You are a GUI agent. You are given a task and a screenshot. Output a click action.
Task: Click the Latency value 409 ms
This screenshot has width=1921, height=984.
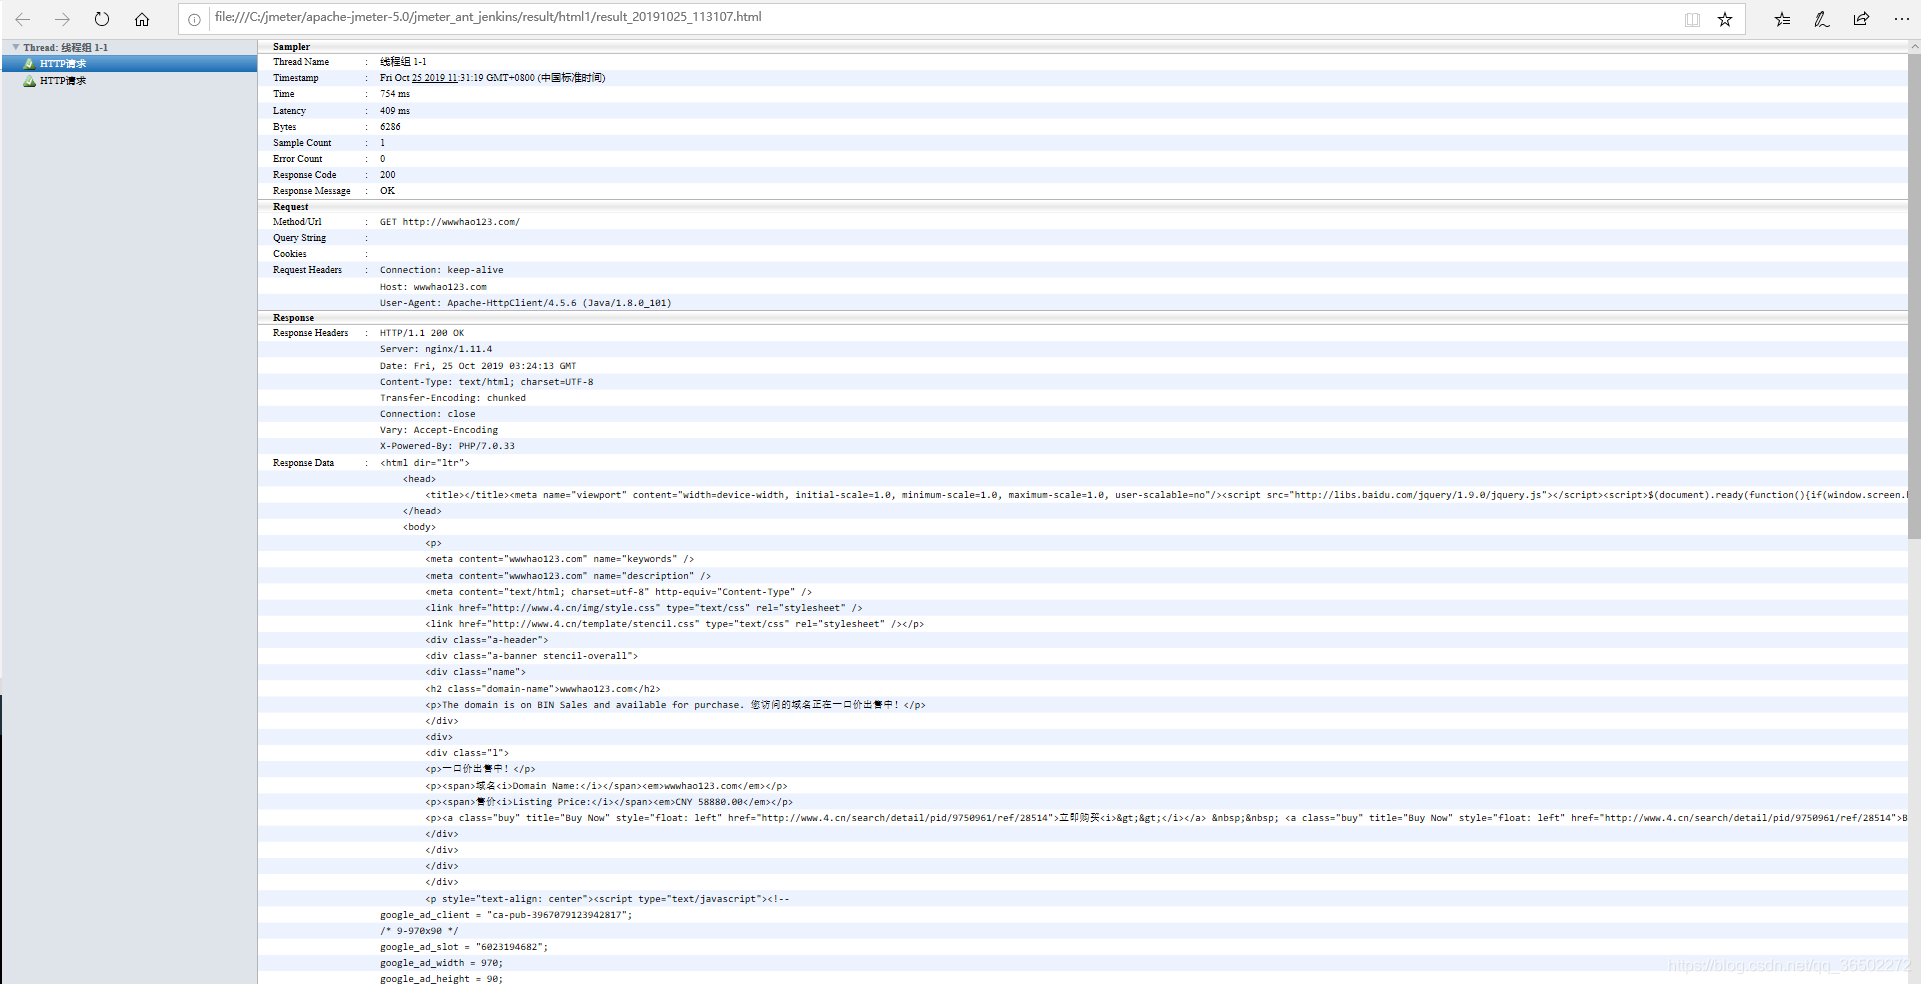(x=395, y=111)
